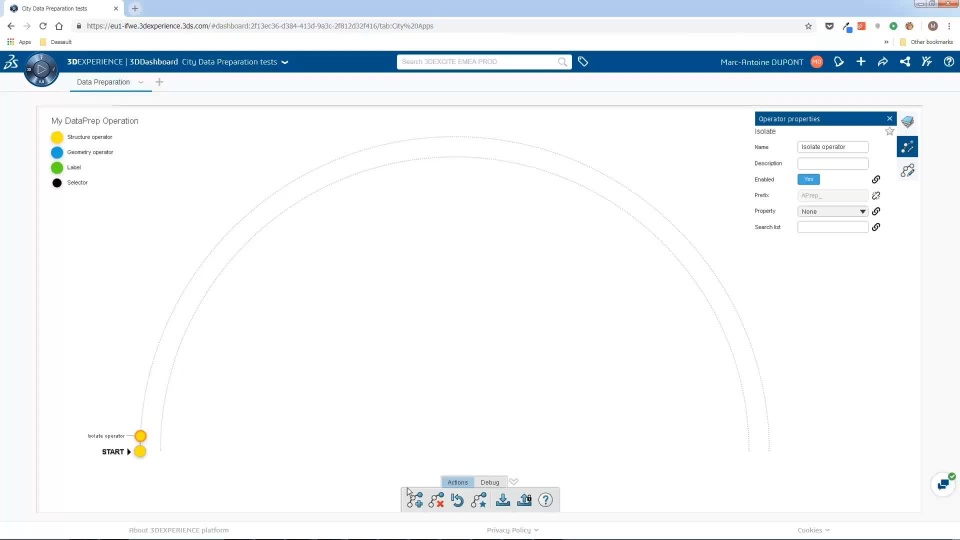Open the edit graph pencil side icon
The height and width of the screenshot is (540, 960).
point(907,171)
